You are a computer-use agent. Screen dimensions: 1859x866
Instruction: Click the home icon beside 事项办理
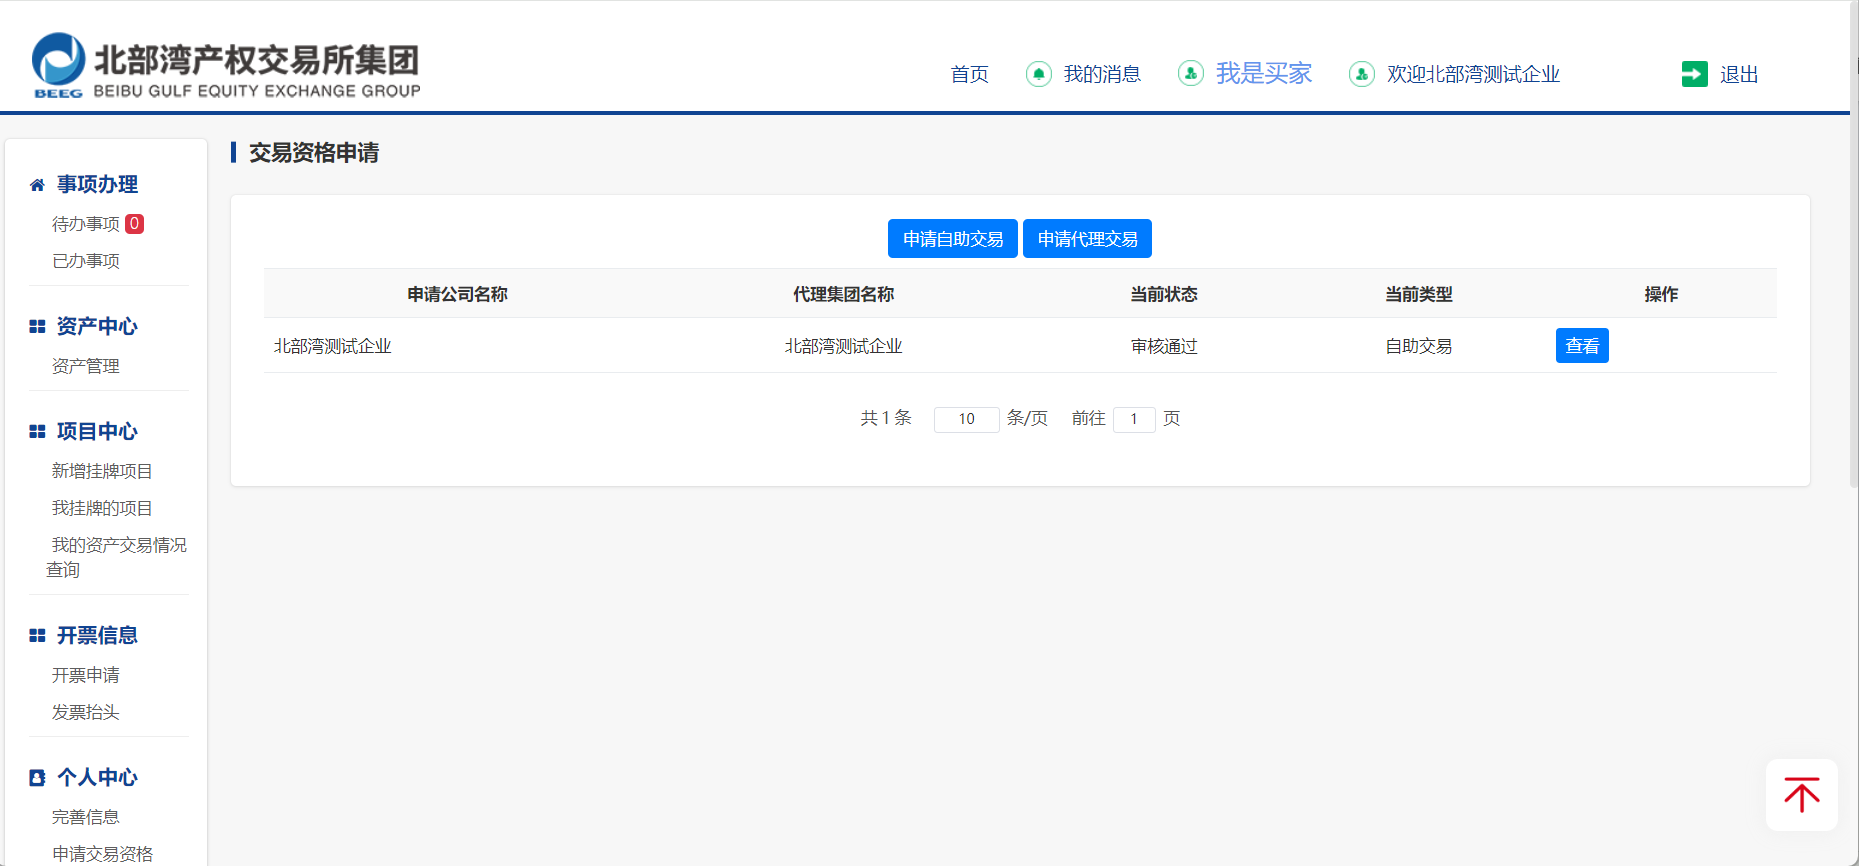click(x=37, y=185)
